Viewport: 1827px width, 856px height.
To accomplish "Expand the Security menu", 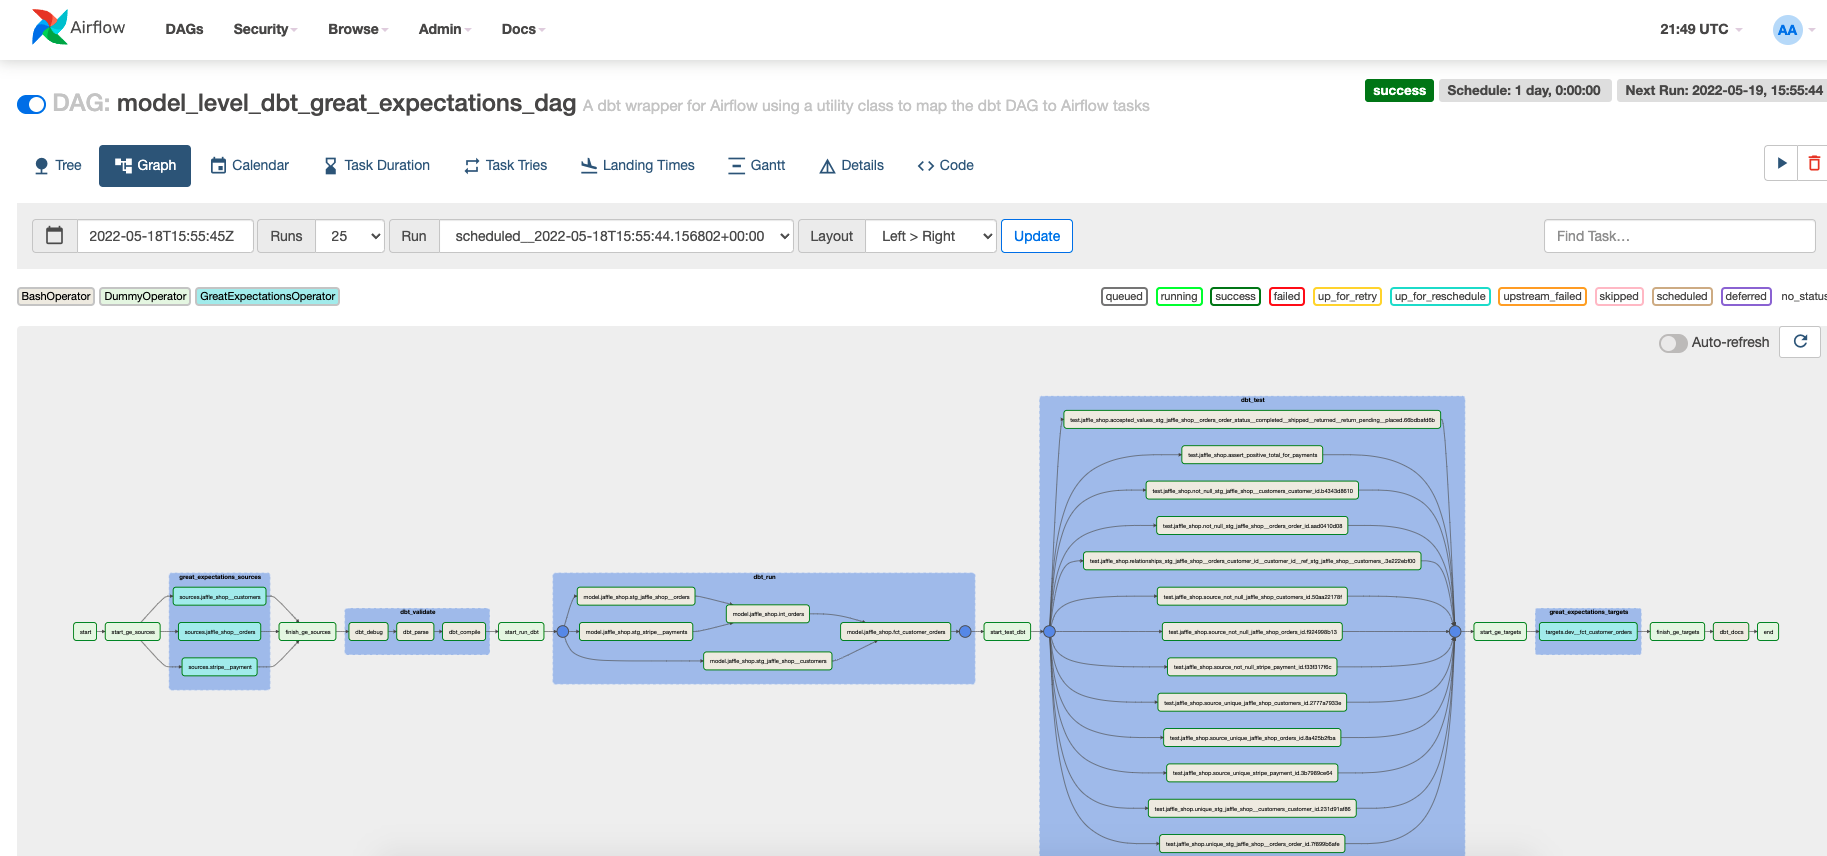I will [x=265, y=29].
